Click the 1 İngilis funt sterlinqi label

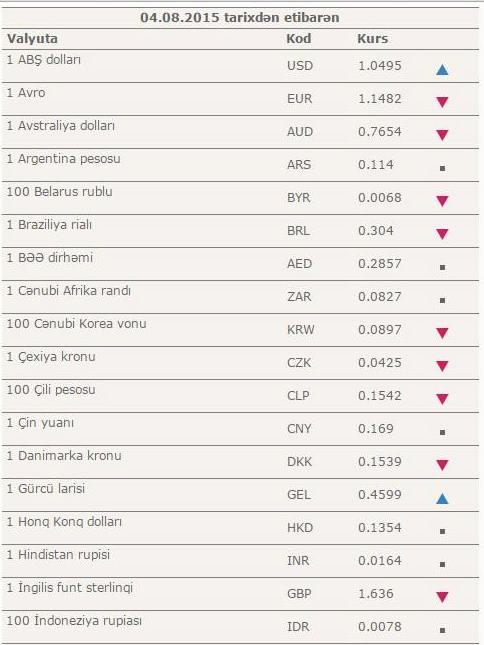(x=69, y=588)
